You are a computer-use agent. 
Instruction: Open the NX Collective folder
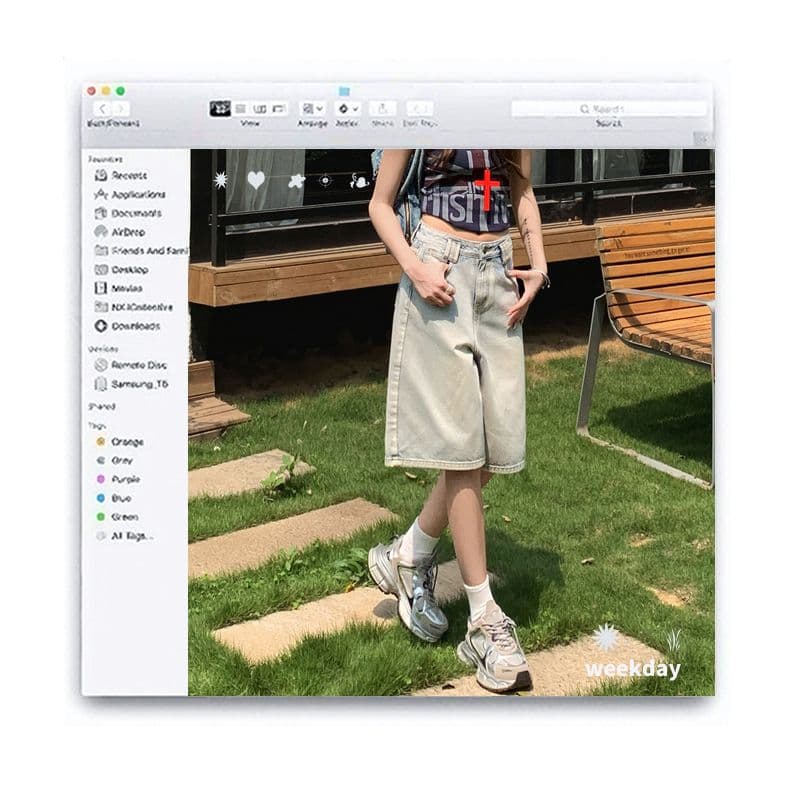[134, 307]
